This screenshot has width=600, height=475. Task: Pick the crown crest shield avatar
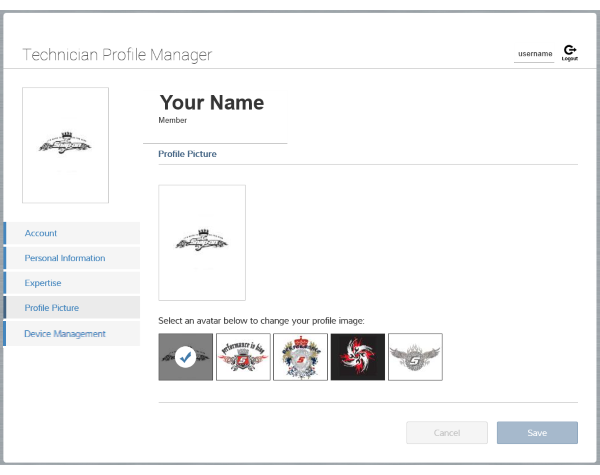point(300,357)
